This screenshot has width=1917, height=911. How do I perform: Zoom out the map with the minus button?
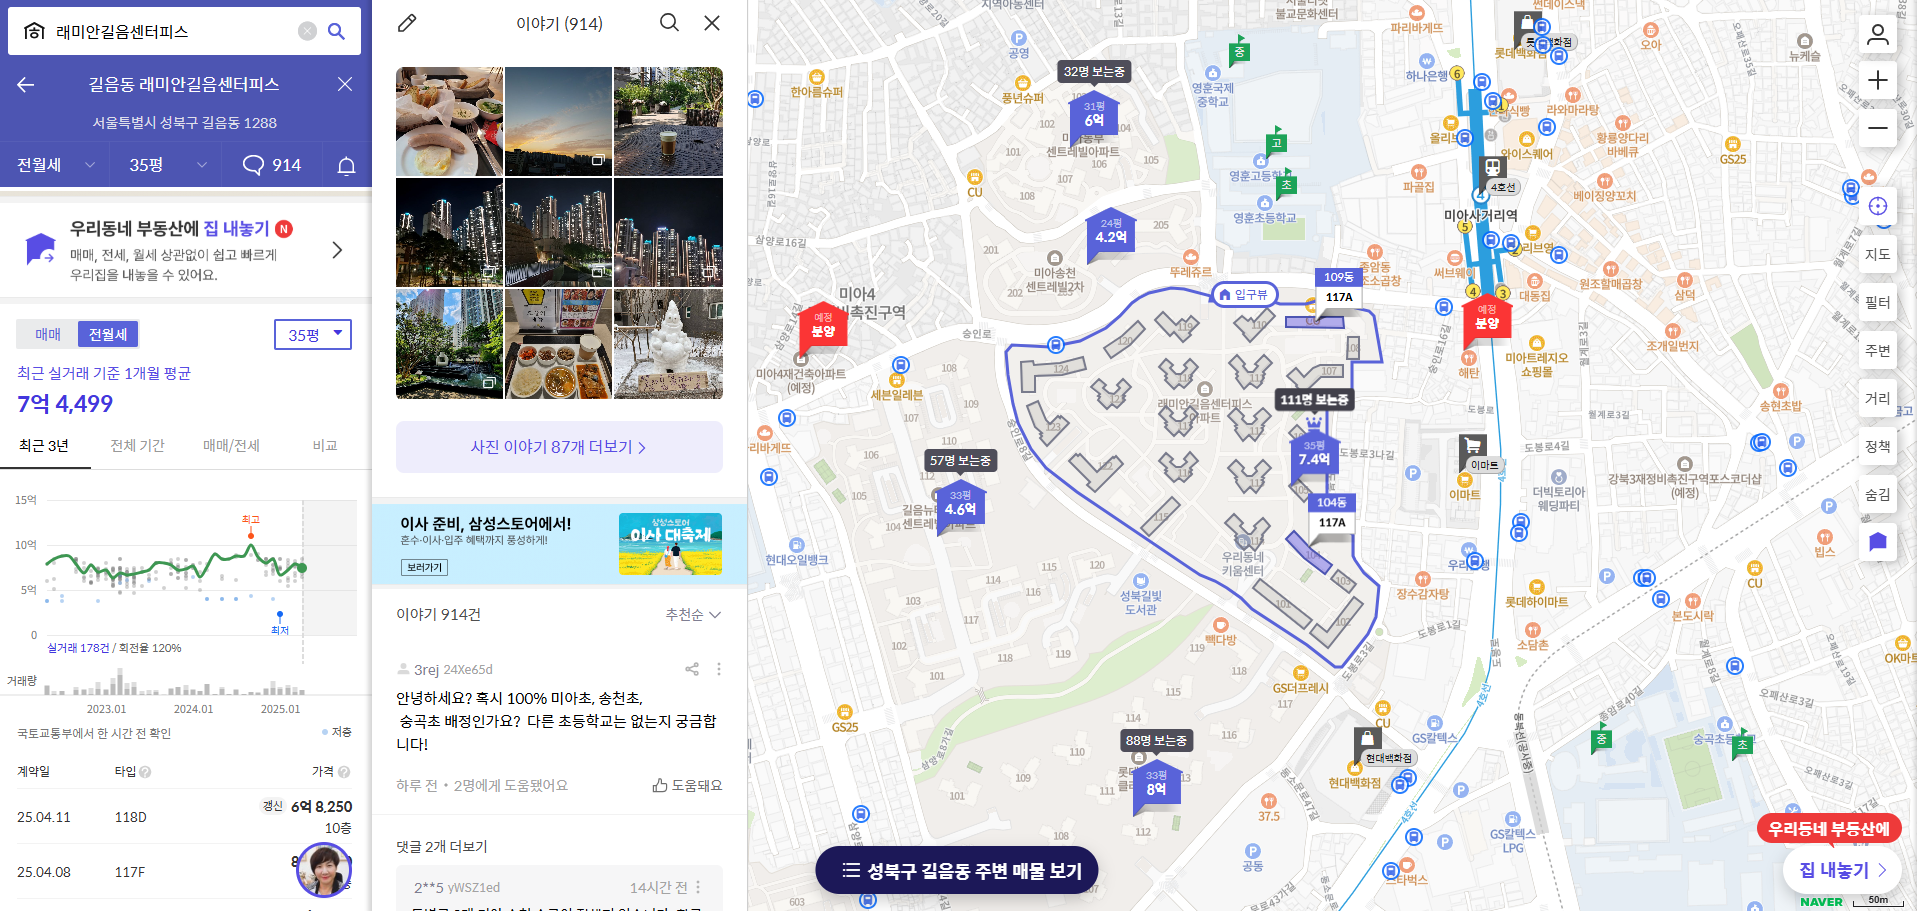(x=1878, y=128)
